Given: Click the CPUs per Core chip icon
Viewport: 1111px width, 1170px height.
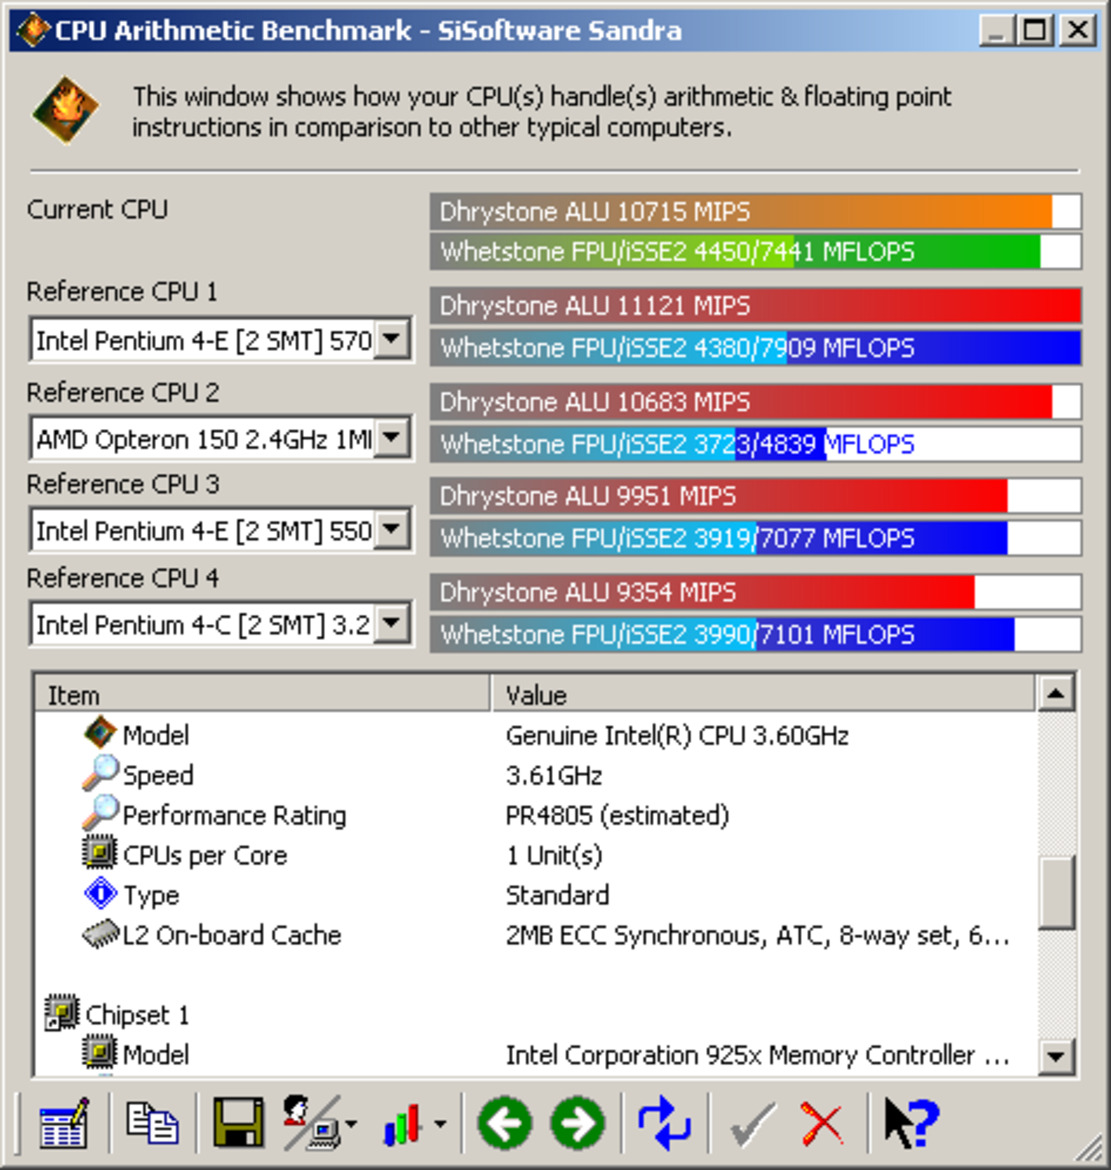Looking at the screenshot, I should tap(100, 853).
